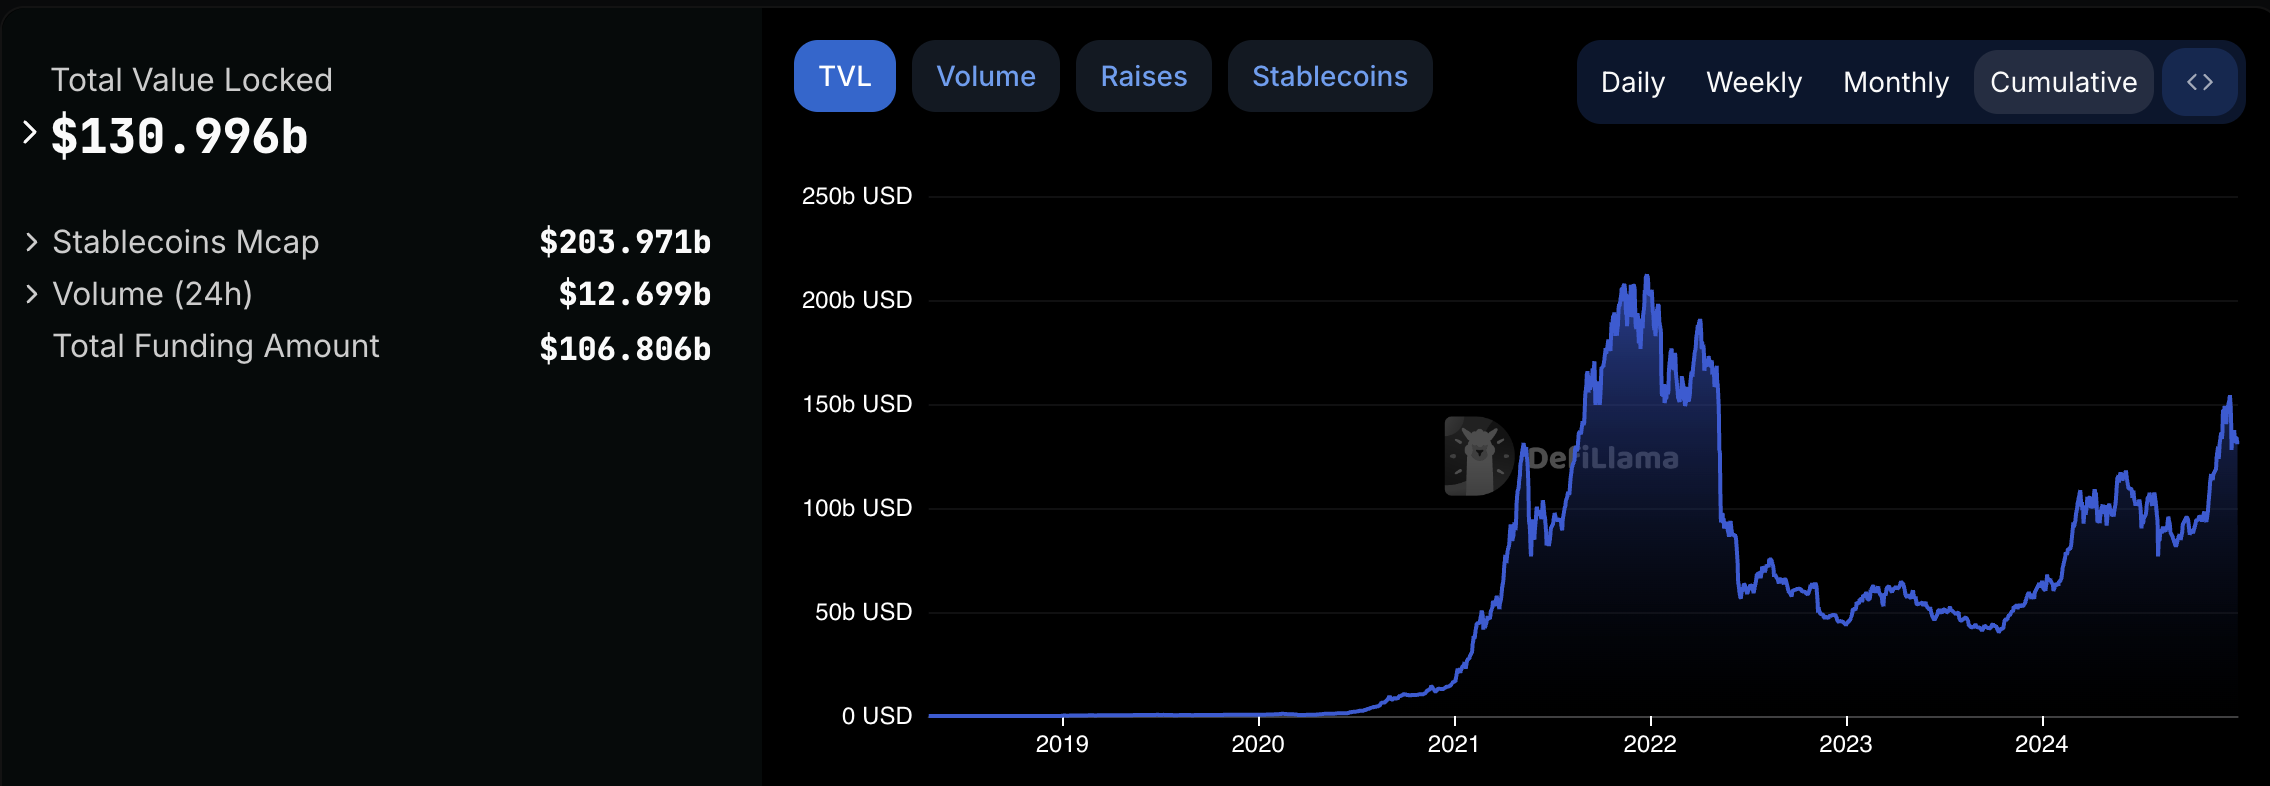Select the TVL chart toggle

point(844,76)
